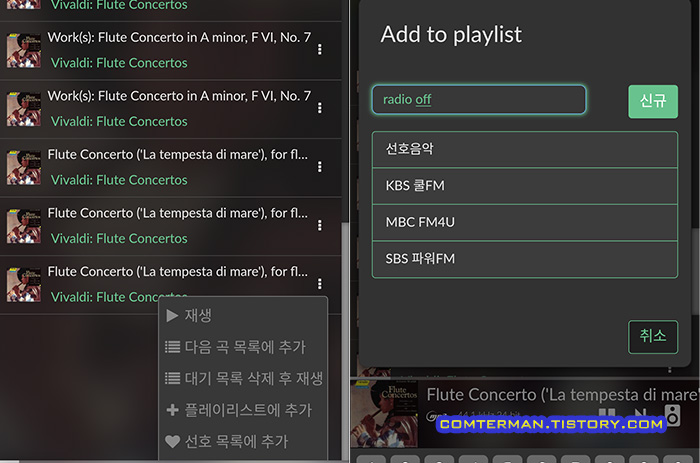Select 선호 목록에 추가 heart menu entry
This screenshot has height=463, width=700.
[244, 442]
